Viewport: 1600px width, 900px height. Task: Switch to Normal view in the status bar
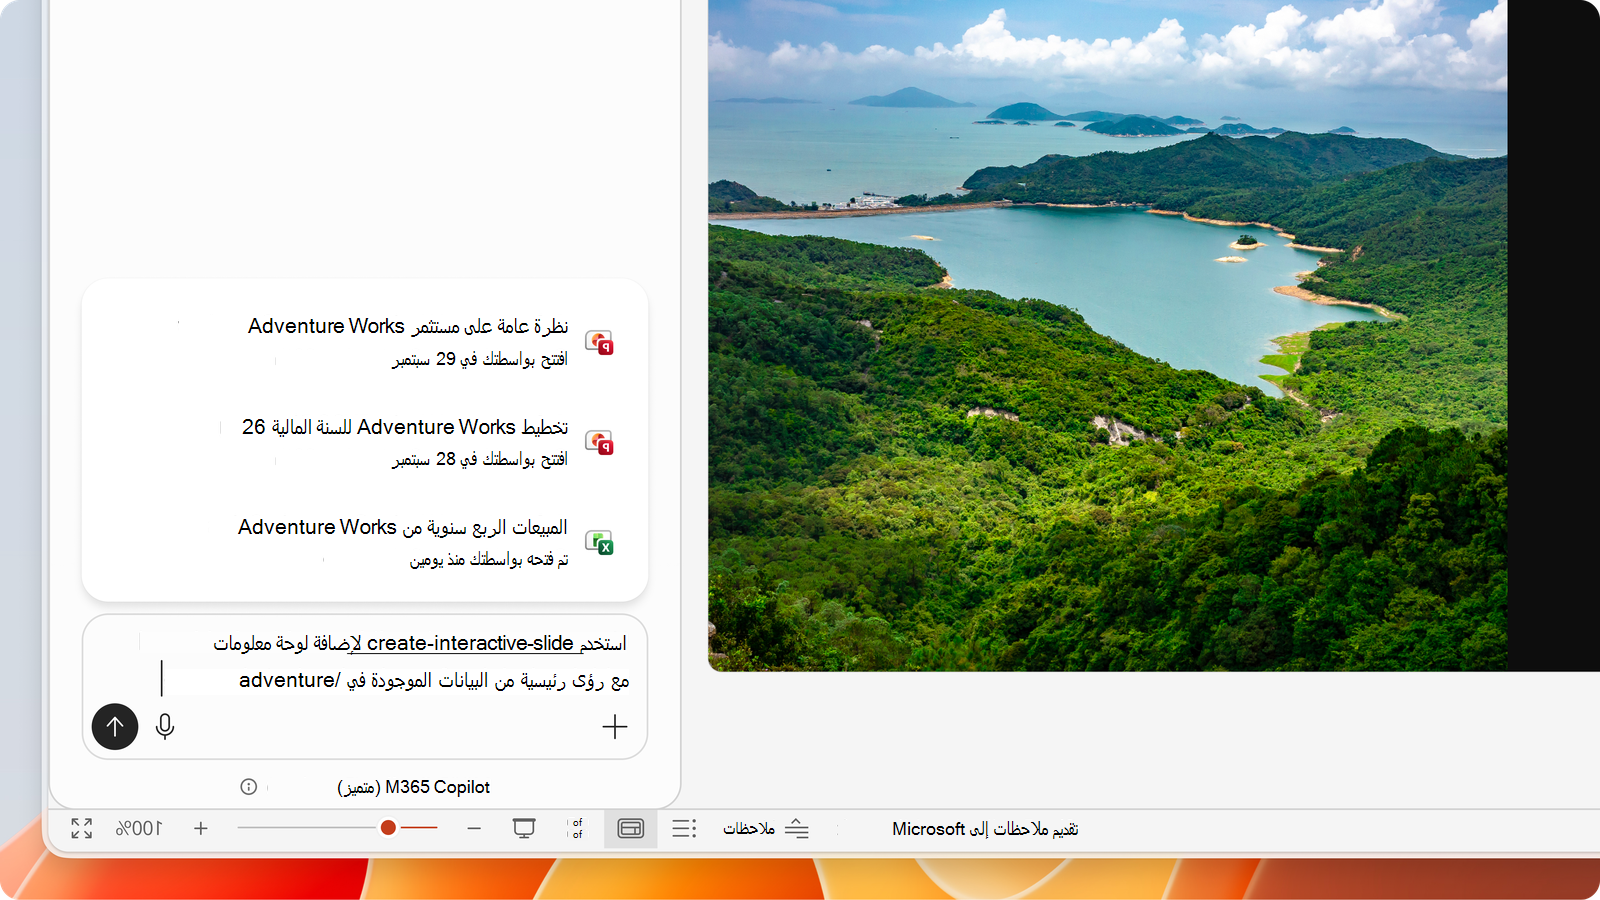pyautogui.click(x=631, y=828)
